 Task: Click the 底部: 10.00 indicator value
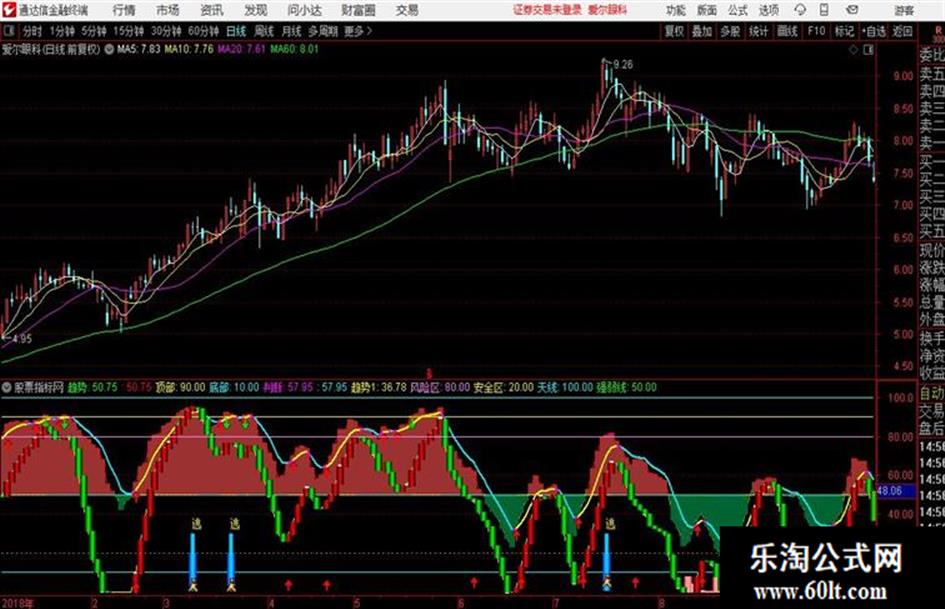coord(234,388)
